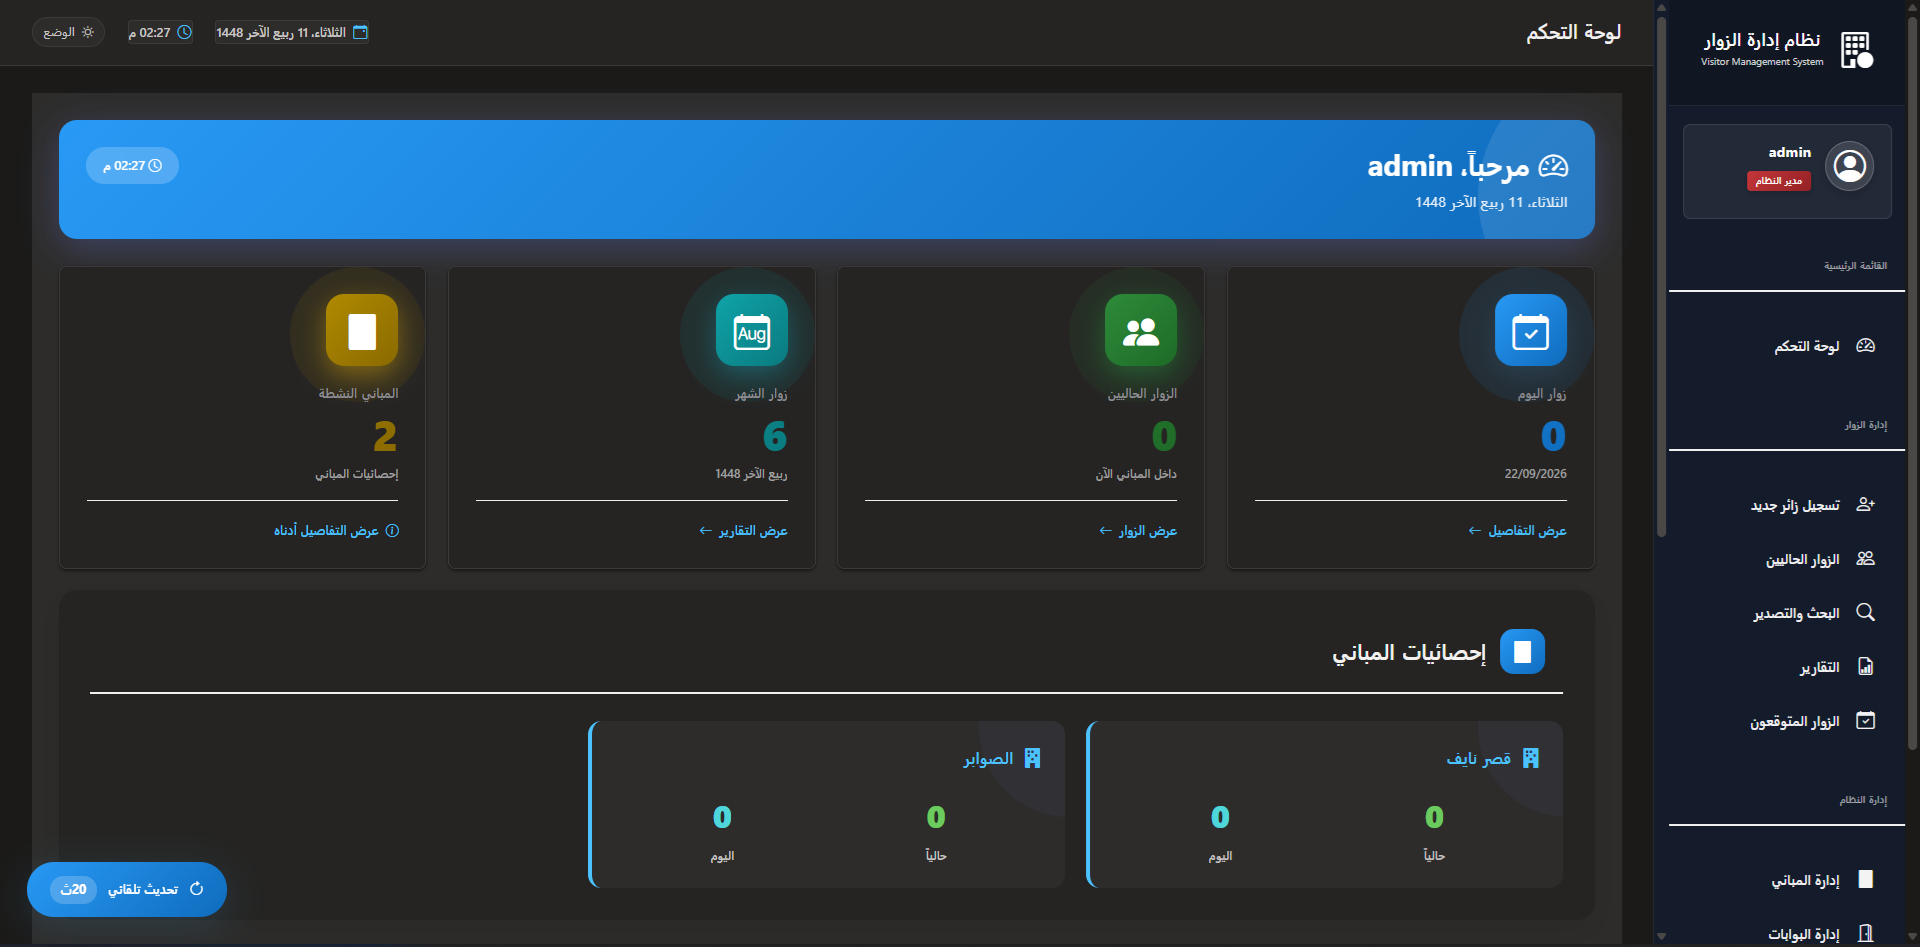Click the Visitor Management System logo icon
Screen dimensions: 1920x947
pos(1856,49)
